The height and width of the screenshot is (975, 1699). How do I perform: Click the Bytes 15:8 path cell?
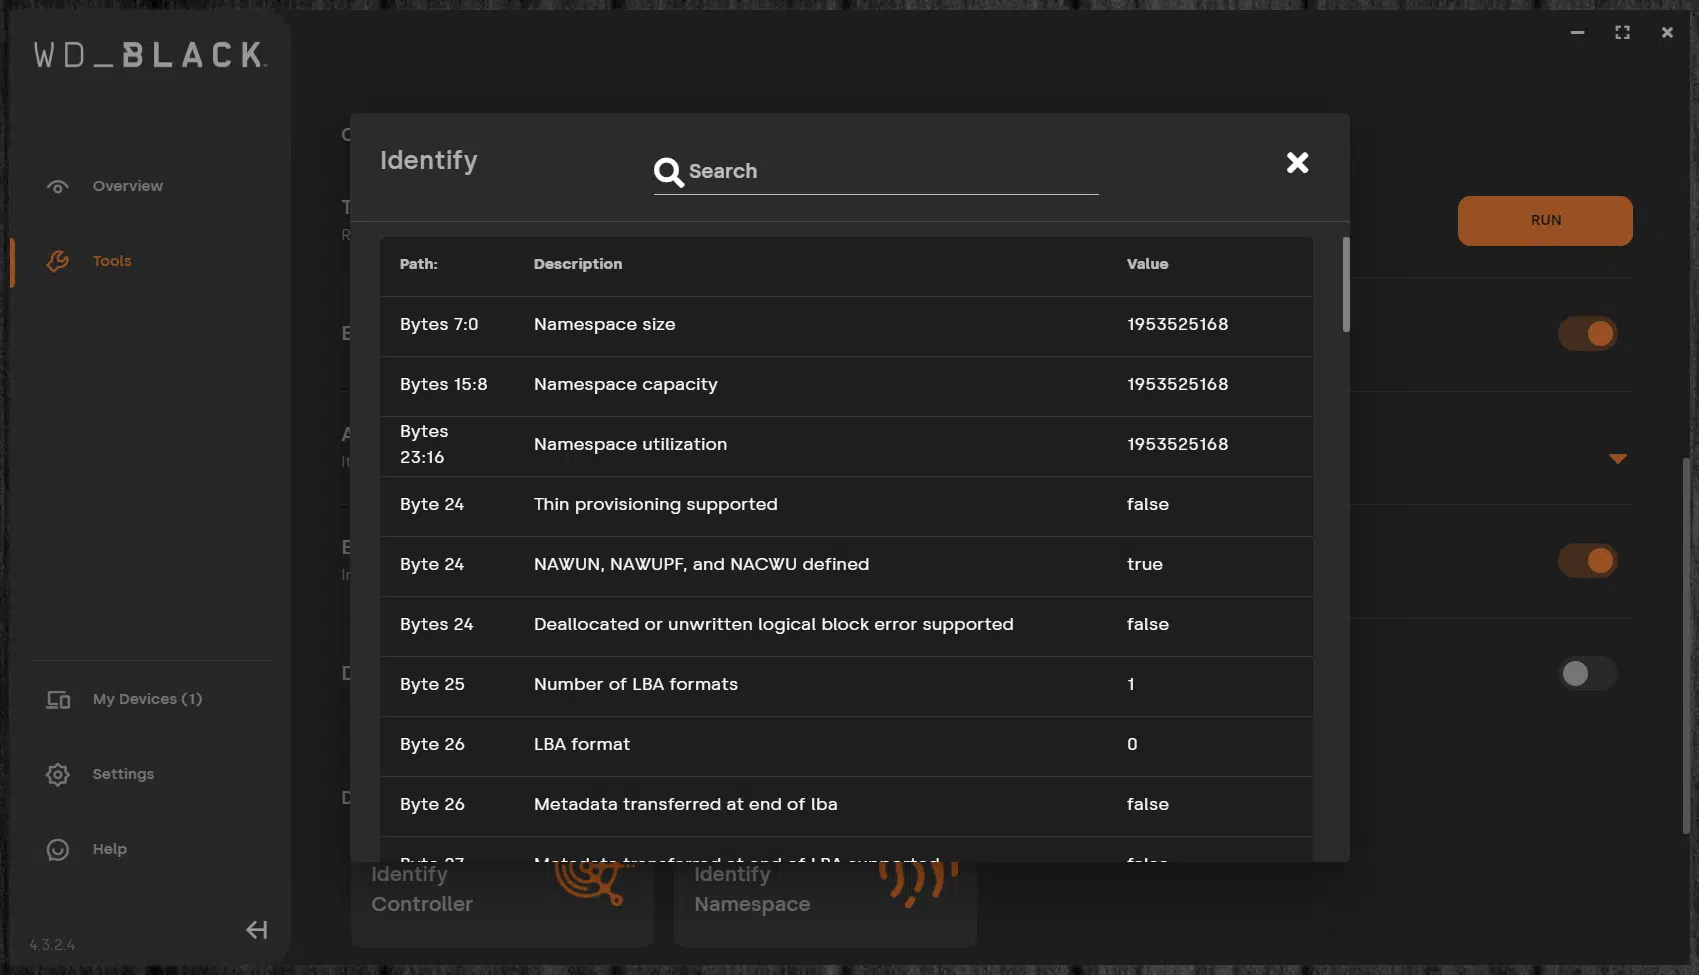(x=444, y=384)
